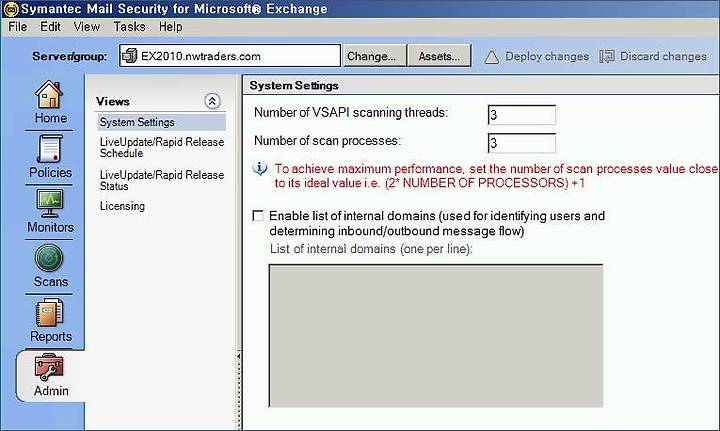Open the Monitors section icon
Image resolution: width=720 pixels, height=431 pixels.
pyautogui.click(x=50, y=203)
